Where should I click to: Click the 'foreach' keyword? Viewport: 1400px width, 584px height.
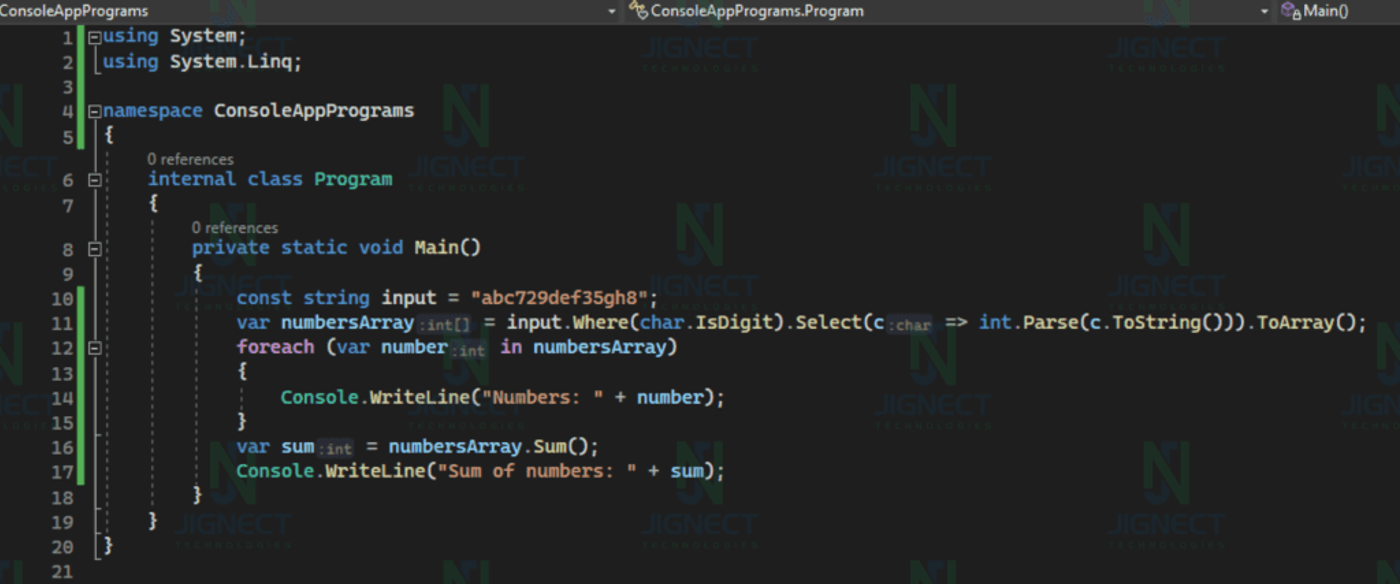click(x=275, y=347)
